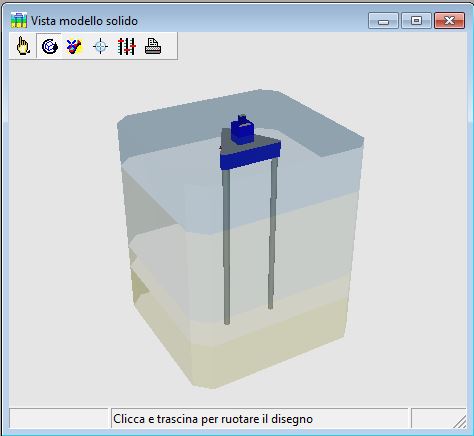This screenshot has height=436, width=474.
Task: Select the right gray pile
Action: pyautogui.click(x=273, y=233)
